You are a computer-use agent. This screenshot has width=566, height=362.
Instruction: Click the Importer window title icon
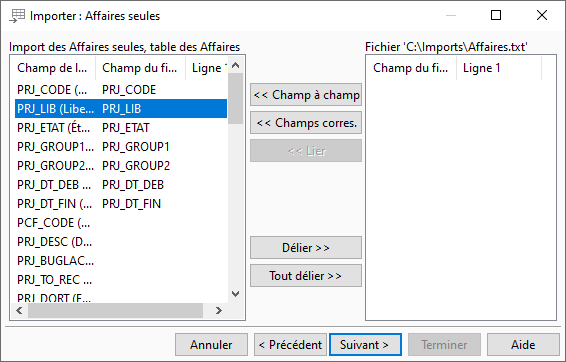(x=17, y=16)
